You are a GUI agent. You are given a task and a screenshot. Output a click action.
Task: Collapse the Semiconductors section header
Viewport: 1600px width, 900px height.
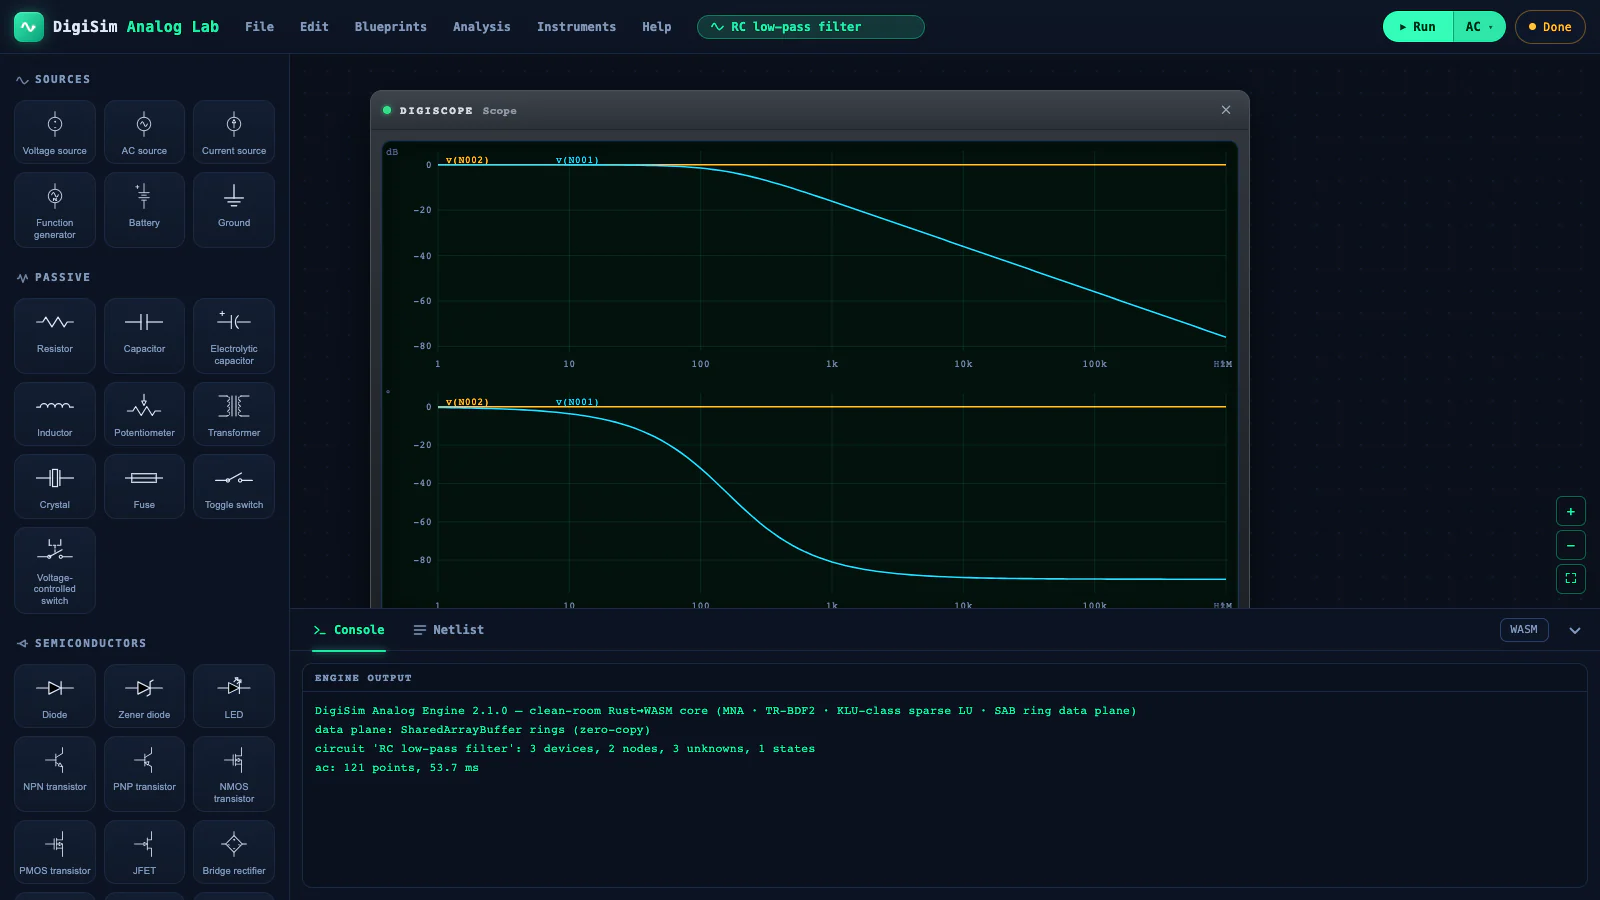point(81,643)
